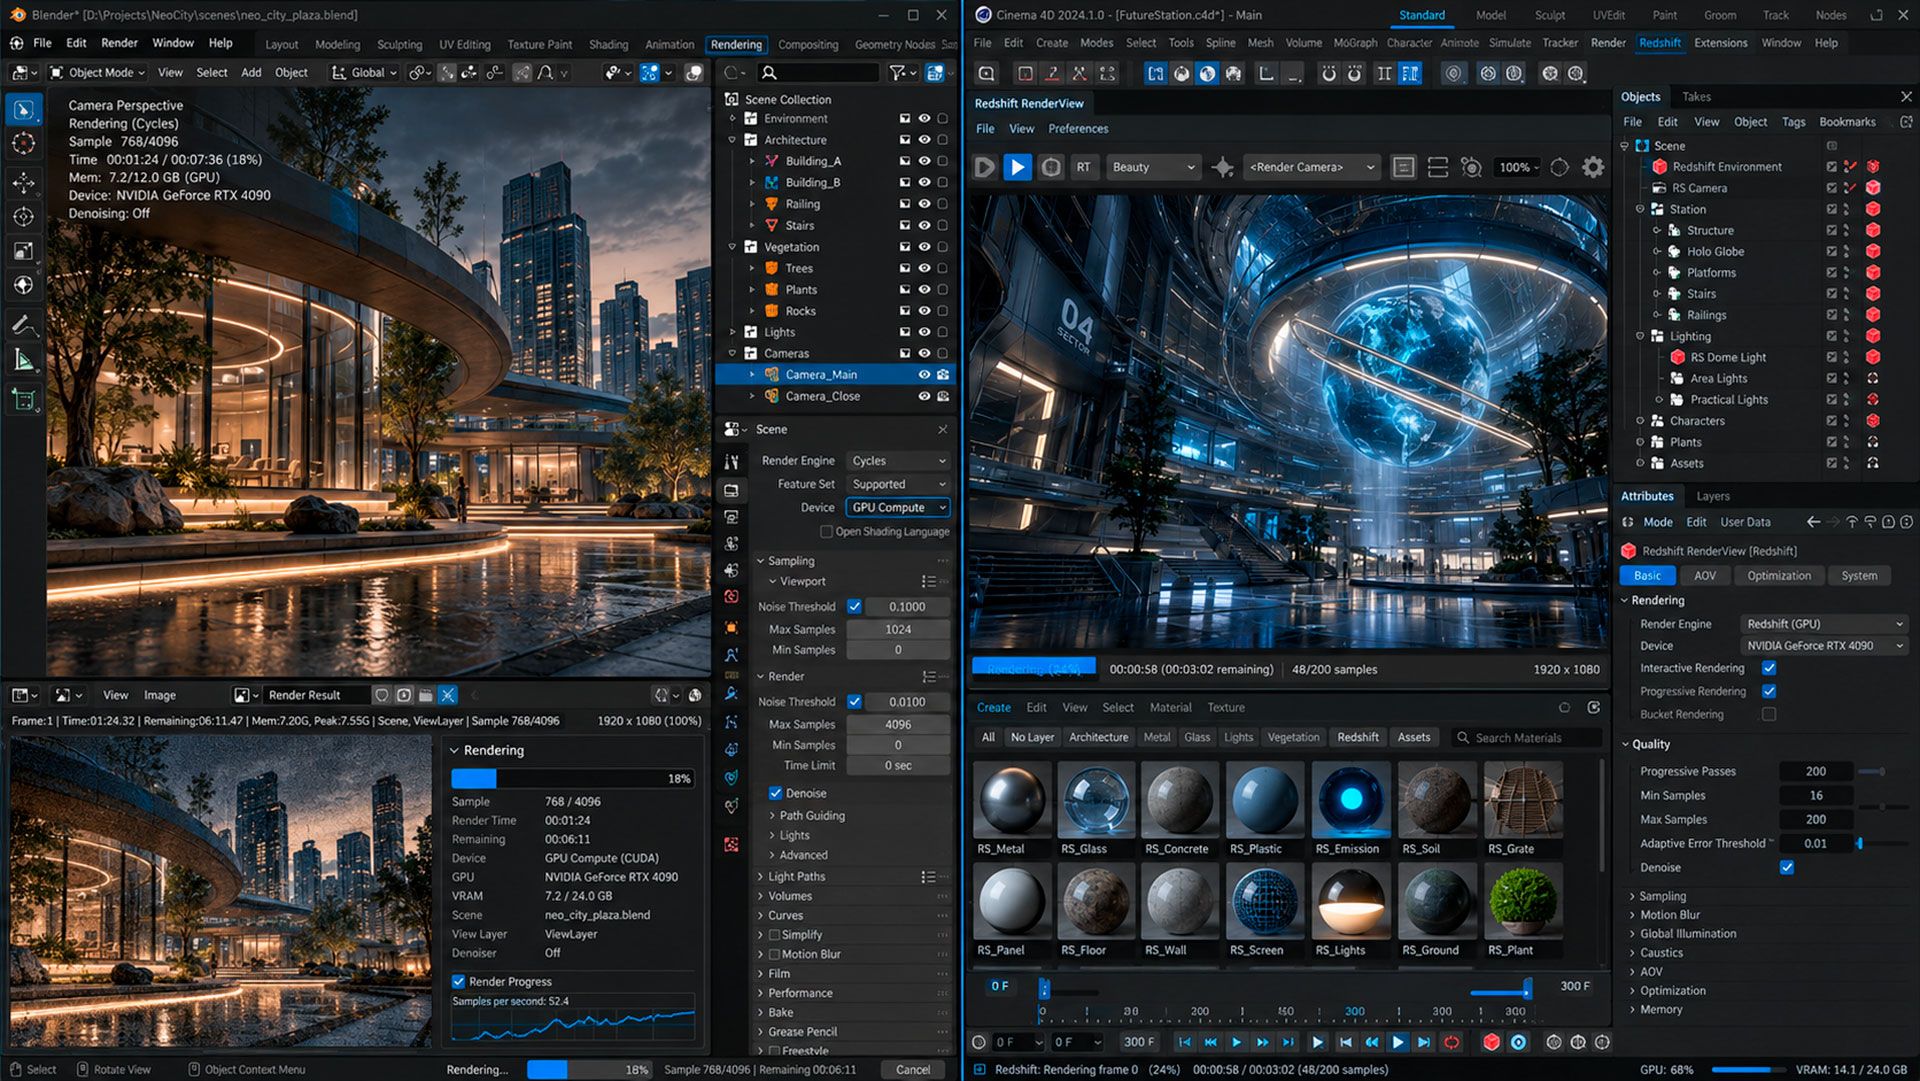
Task: Toggle Render Progress checkbox in Blender
Action: pyautogui.click(x=458, y=981)
